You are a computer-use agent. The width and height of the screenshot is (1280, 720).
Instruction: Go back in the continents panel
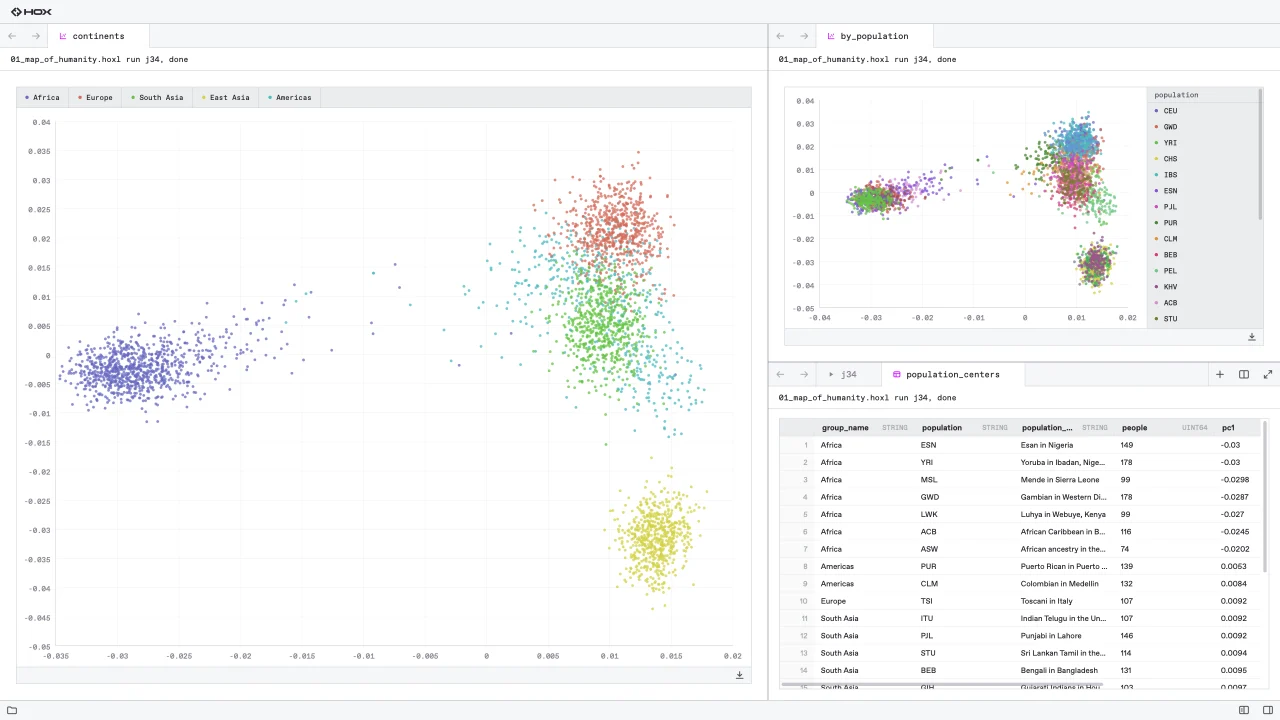(12, 36)
